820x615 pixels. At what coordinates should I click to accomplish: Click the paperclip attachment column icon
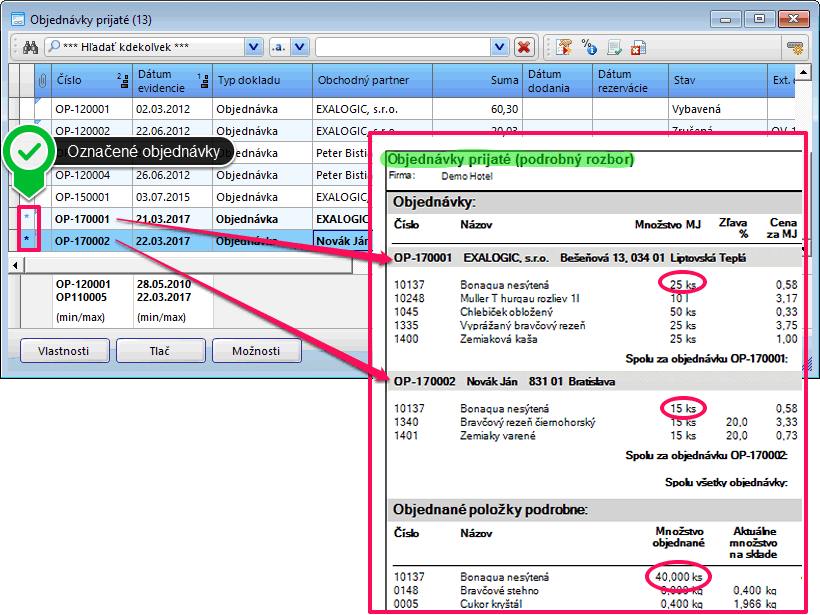[x=42, y=80]
